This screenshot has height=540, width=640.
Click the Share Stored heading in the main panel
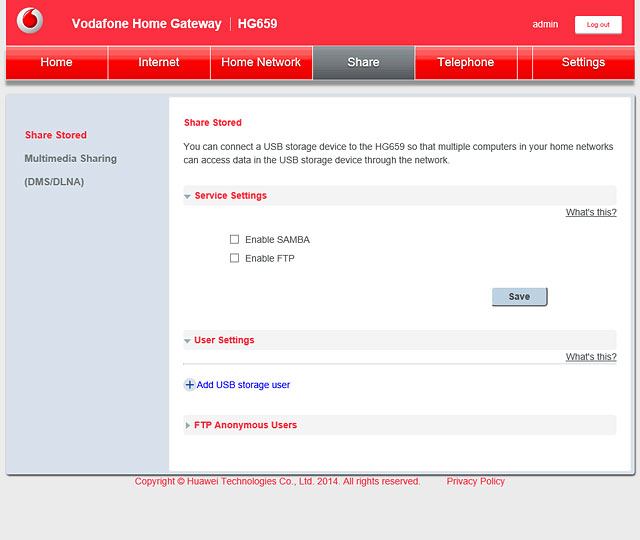click(x=213, y=122)
